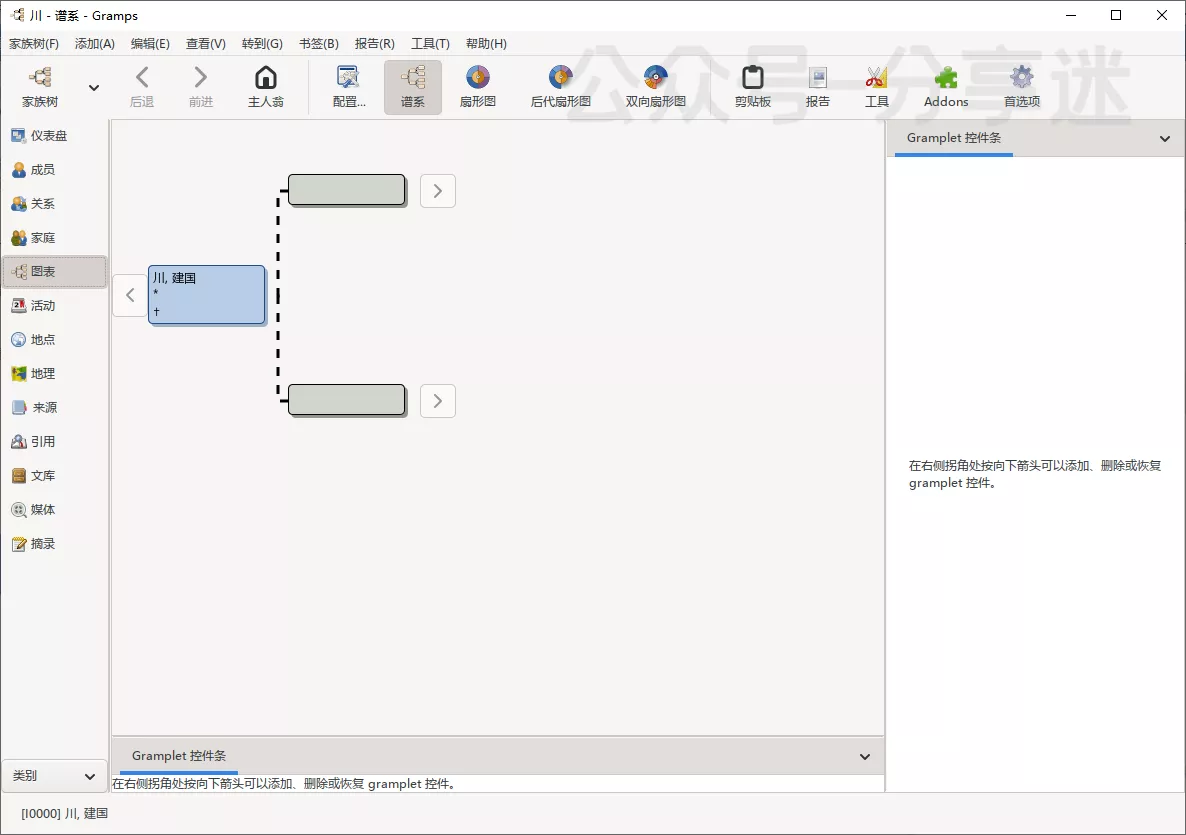Open the 后代扇形图 descendant fan chart

(x=560, y=78)
